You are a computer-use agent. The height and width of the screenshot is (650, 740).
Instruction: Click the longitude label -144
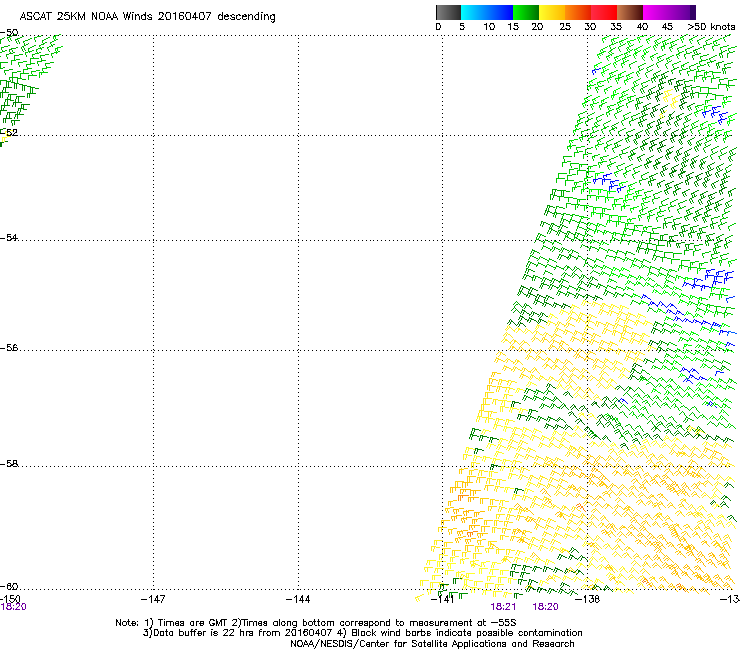[x=298, y=599]
